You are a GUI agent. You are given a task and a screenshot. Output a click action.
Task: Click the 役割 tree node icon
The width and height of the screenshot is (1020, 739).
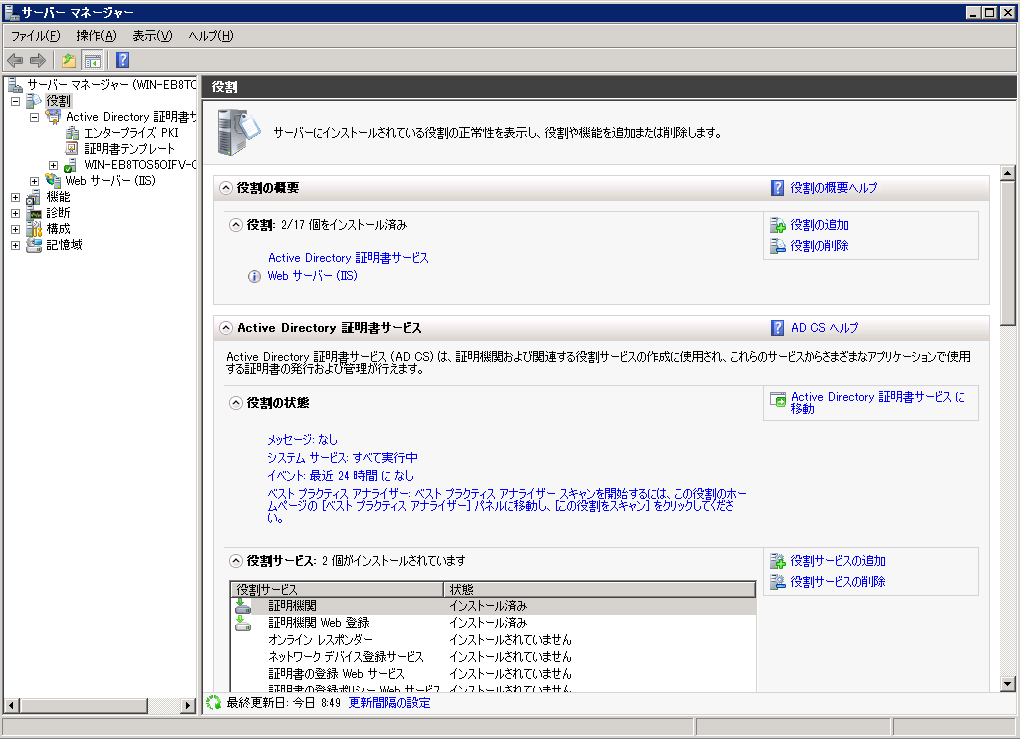(x=34, y=101)
